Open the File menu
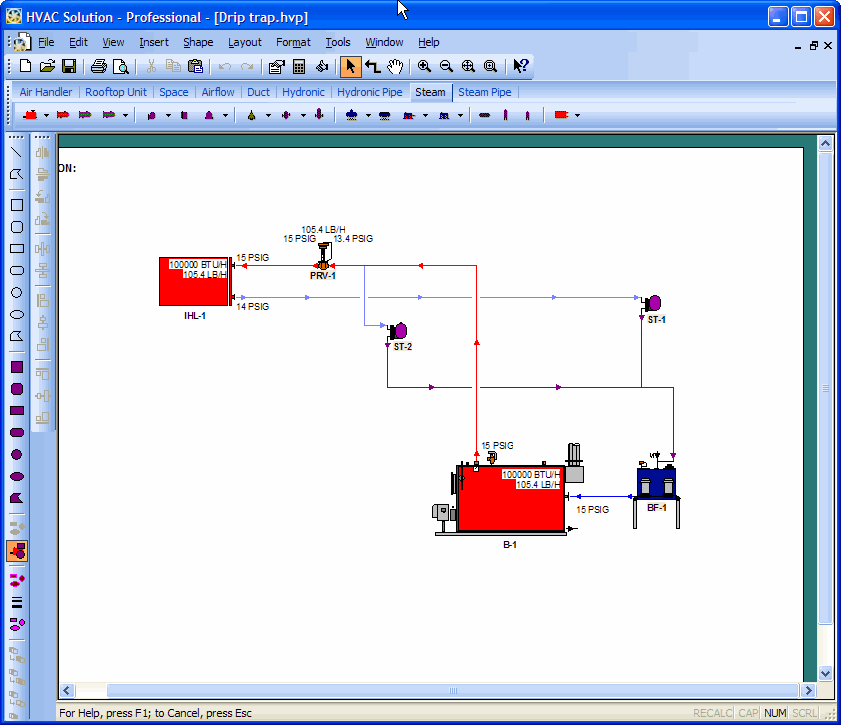 point(46,42)
